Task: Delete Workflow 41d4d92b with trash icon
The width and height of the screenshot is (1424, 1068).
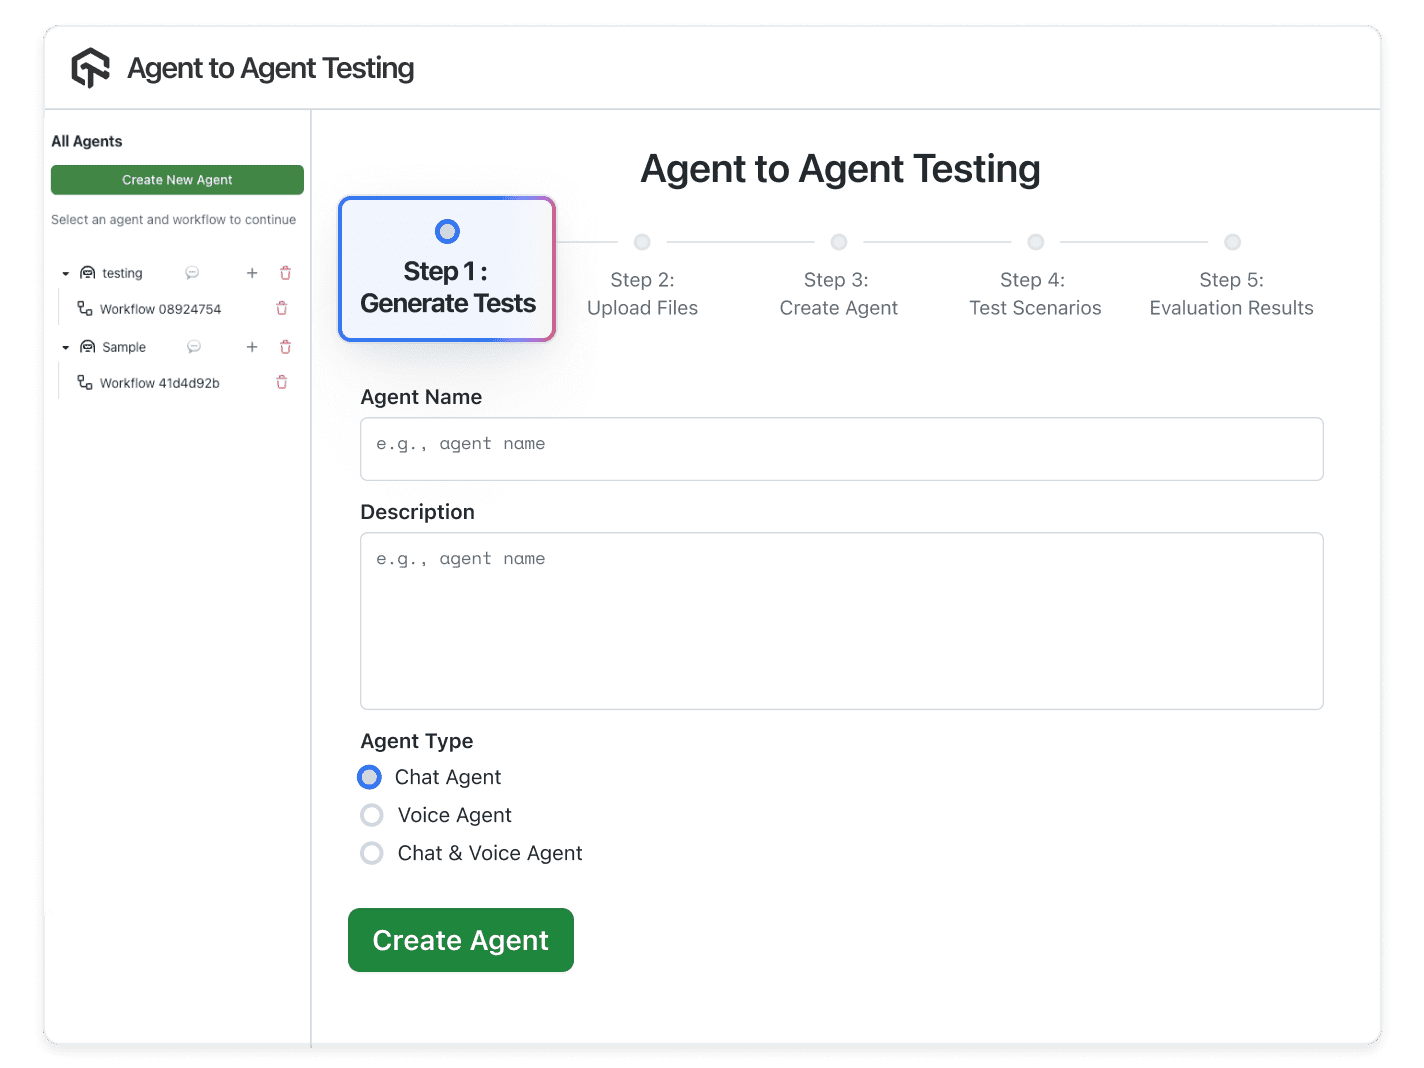Action: point(282,382)
